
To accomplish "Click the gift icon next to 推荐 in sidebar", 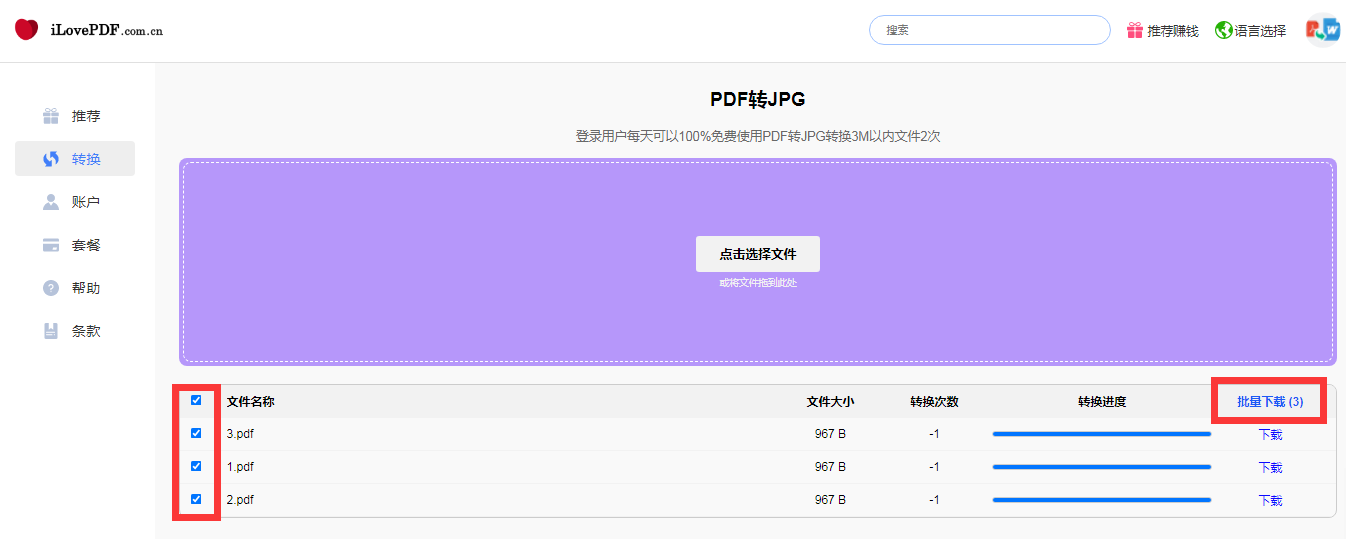I will click(x=51, y=116).
